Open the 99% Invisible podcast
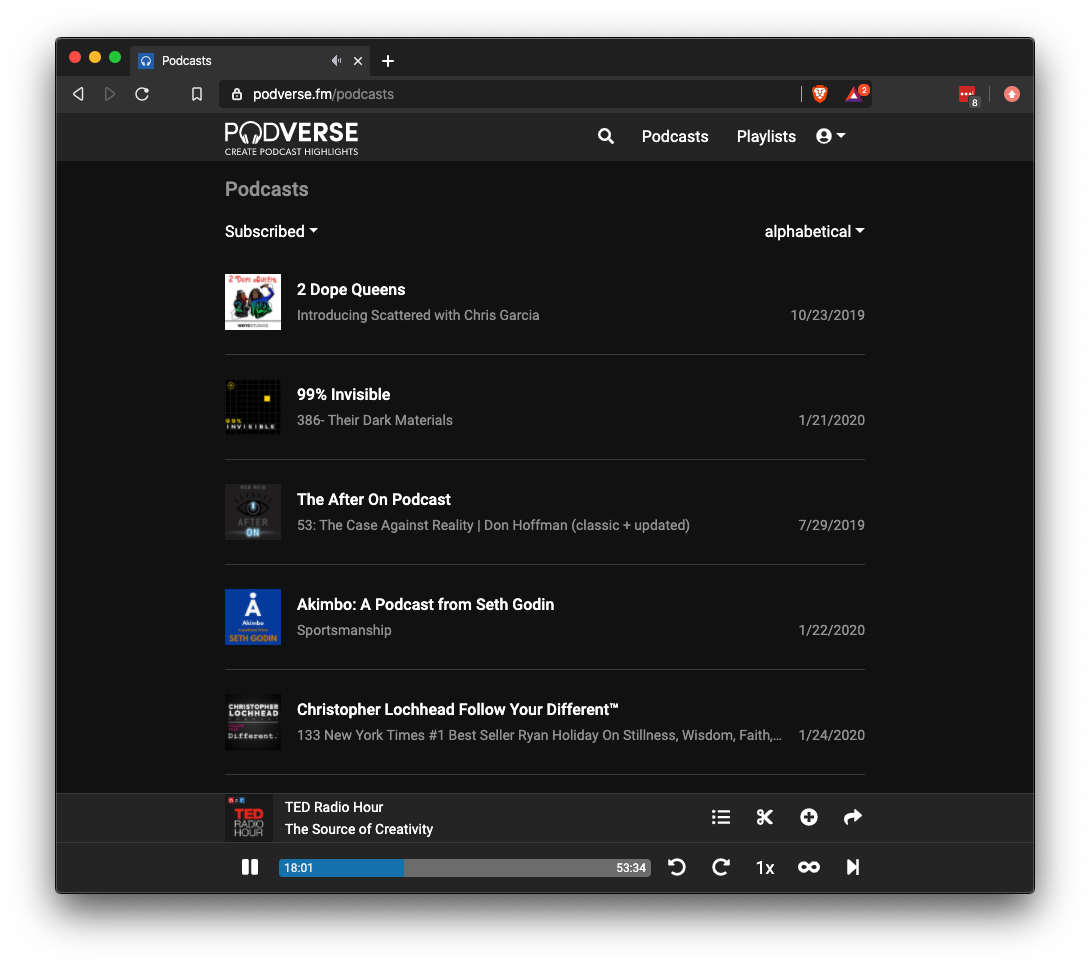 coord(343,394)
